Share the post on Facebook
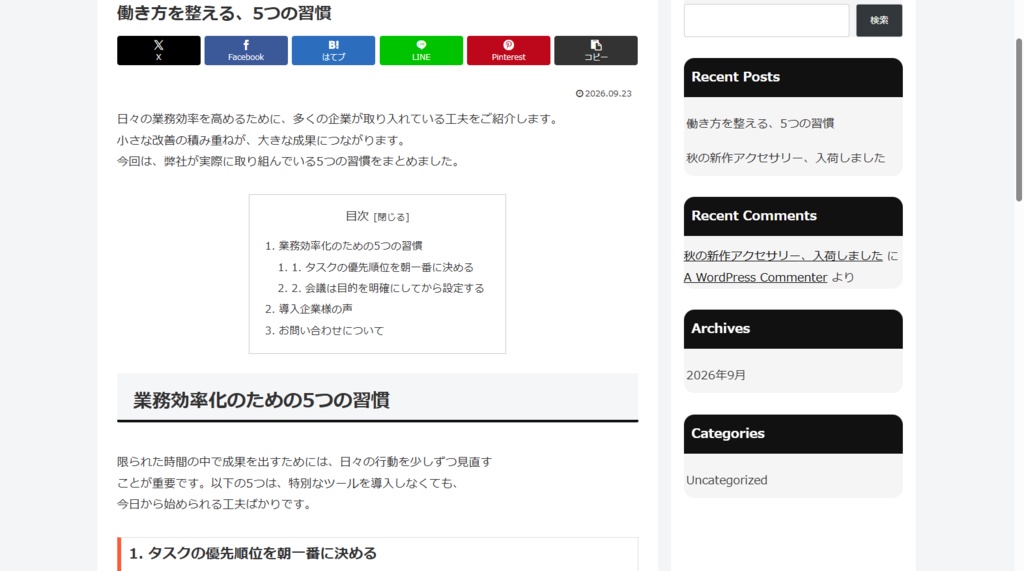Image resolution: width=1024 pixels, height=571 pixels. click(x=246, y=50)
